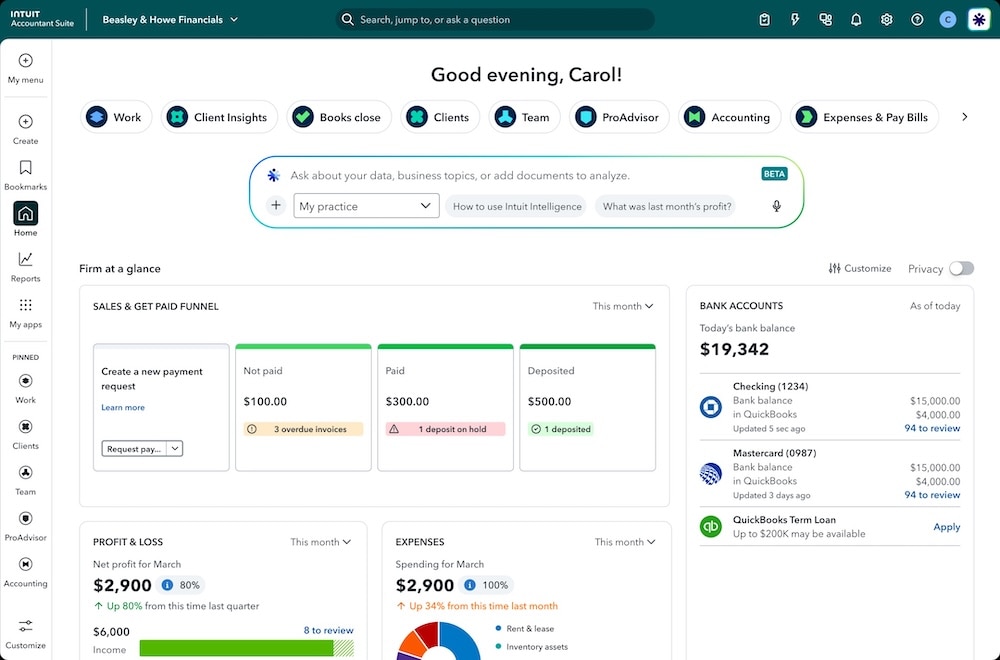
Task: Open This month dropdown in Profit & Loss
Action: pos(320,541)
